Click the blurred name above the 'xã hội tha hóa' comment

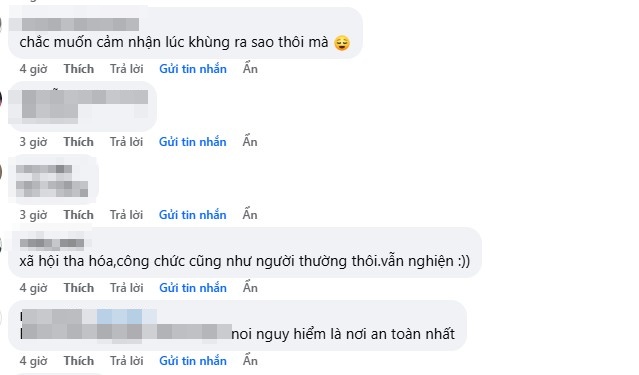[x=52, y=243]
